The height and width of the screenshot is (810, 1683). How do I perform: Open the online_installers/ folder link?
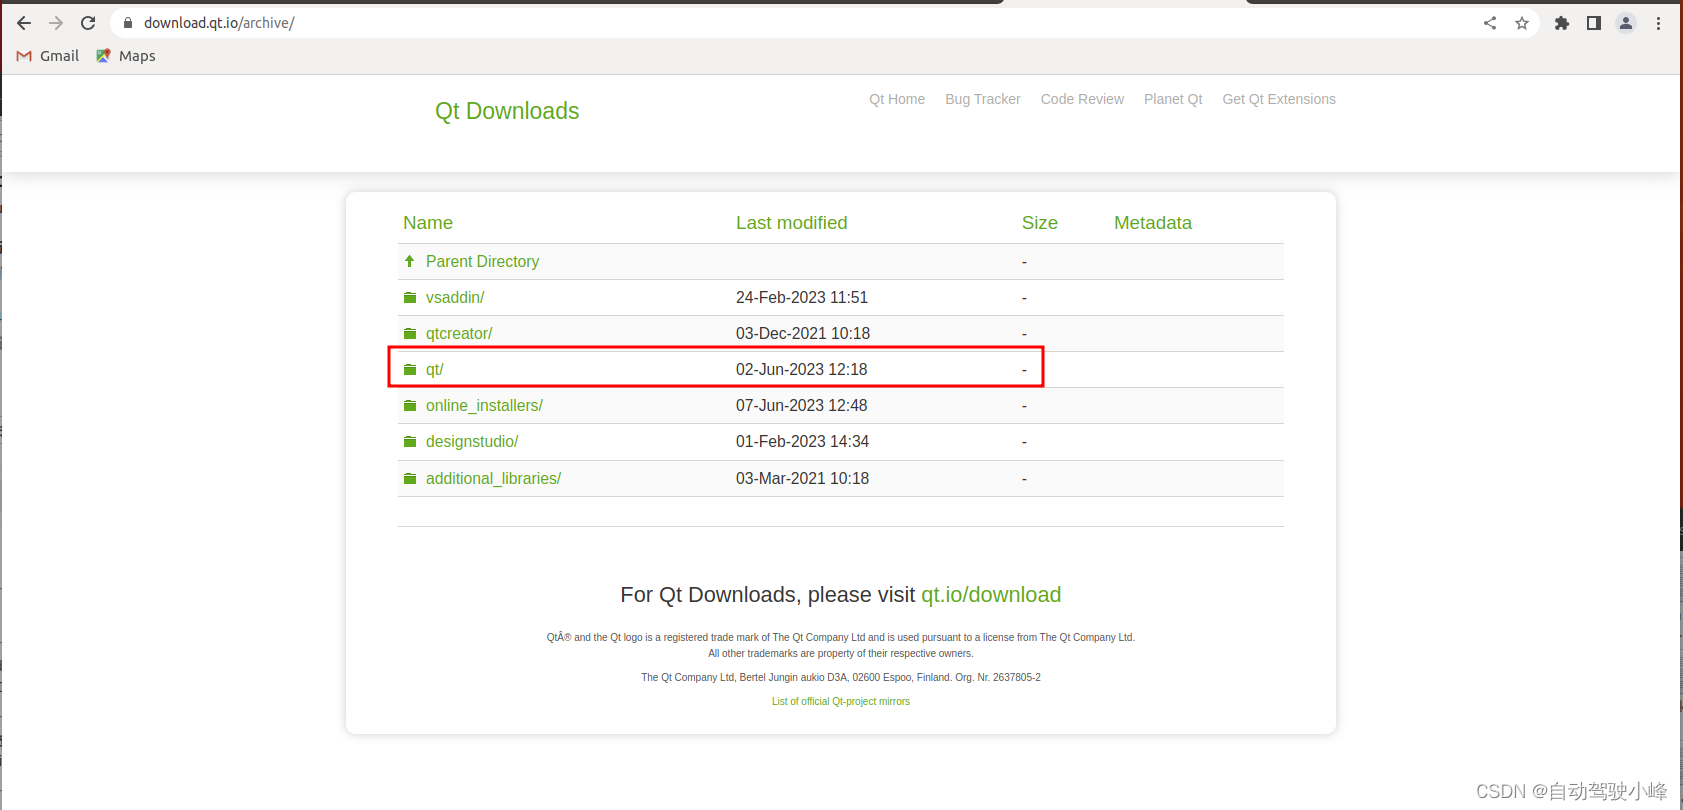pyautogui.click(x=484, y=405)
